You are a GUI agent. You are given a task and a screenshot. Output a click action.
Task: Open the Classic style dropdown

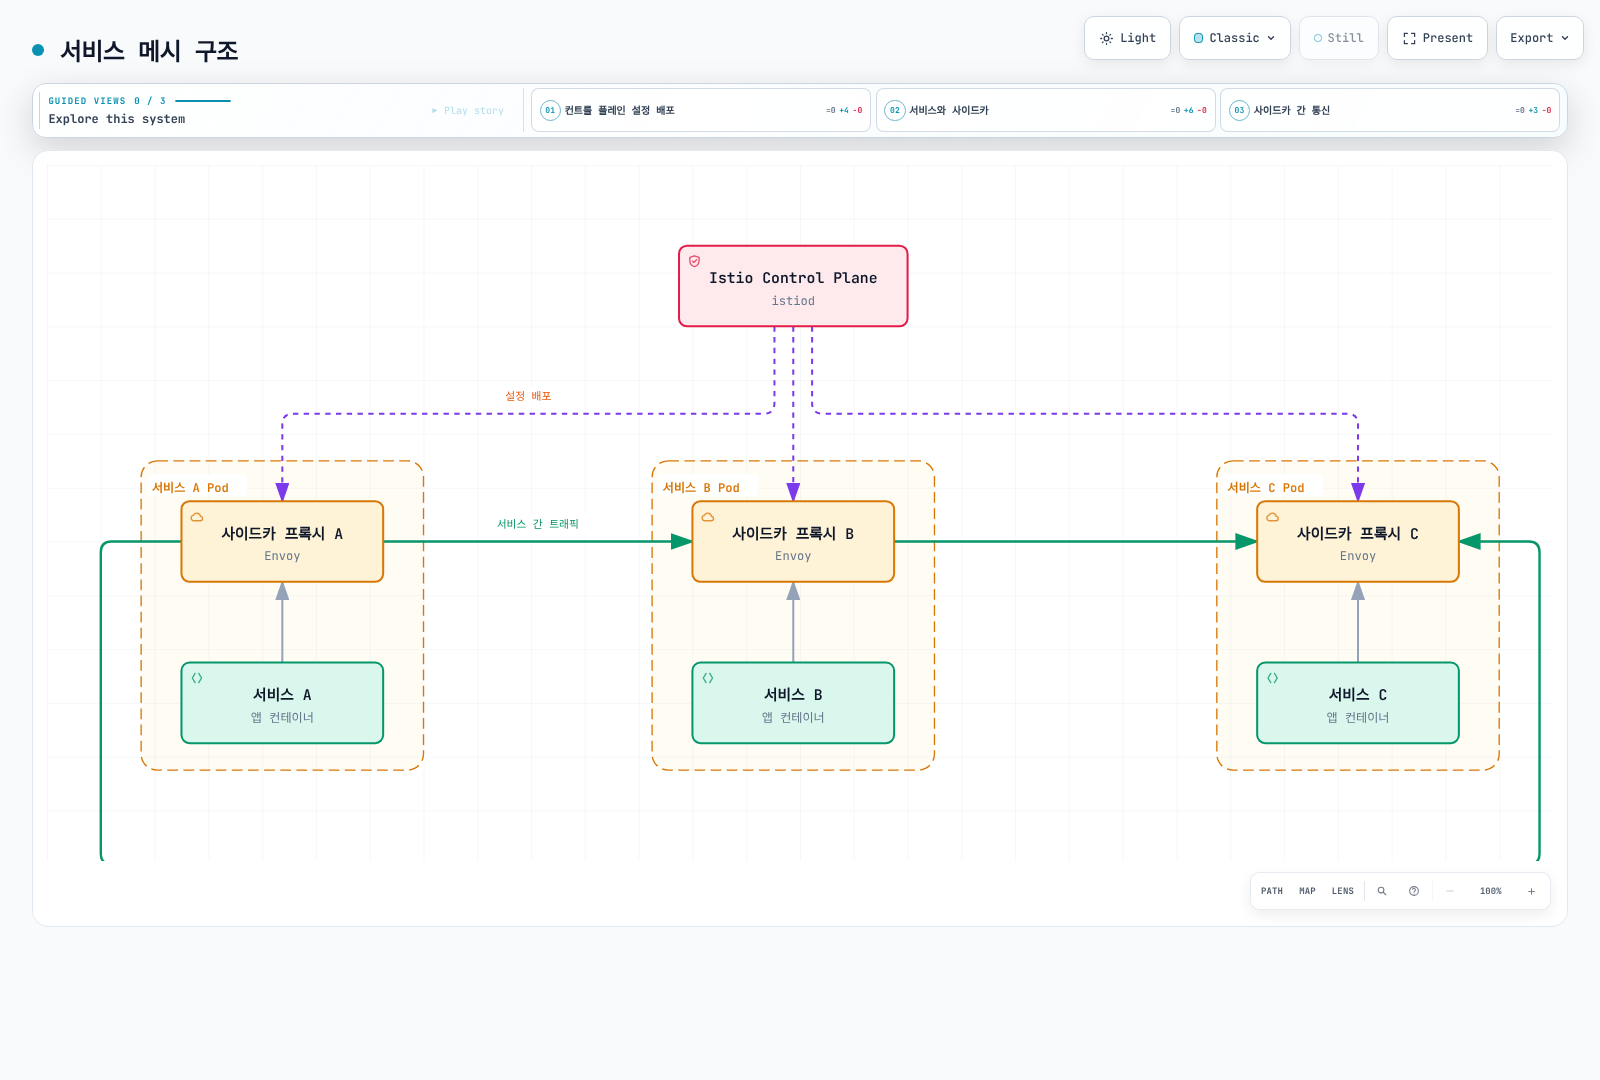pyautogui.click(x=1235, y=38)
